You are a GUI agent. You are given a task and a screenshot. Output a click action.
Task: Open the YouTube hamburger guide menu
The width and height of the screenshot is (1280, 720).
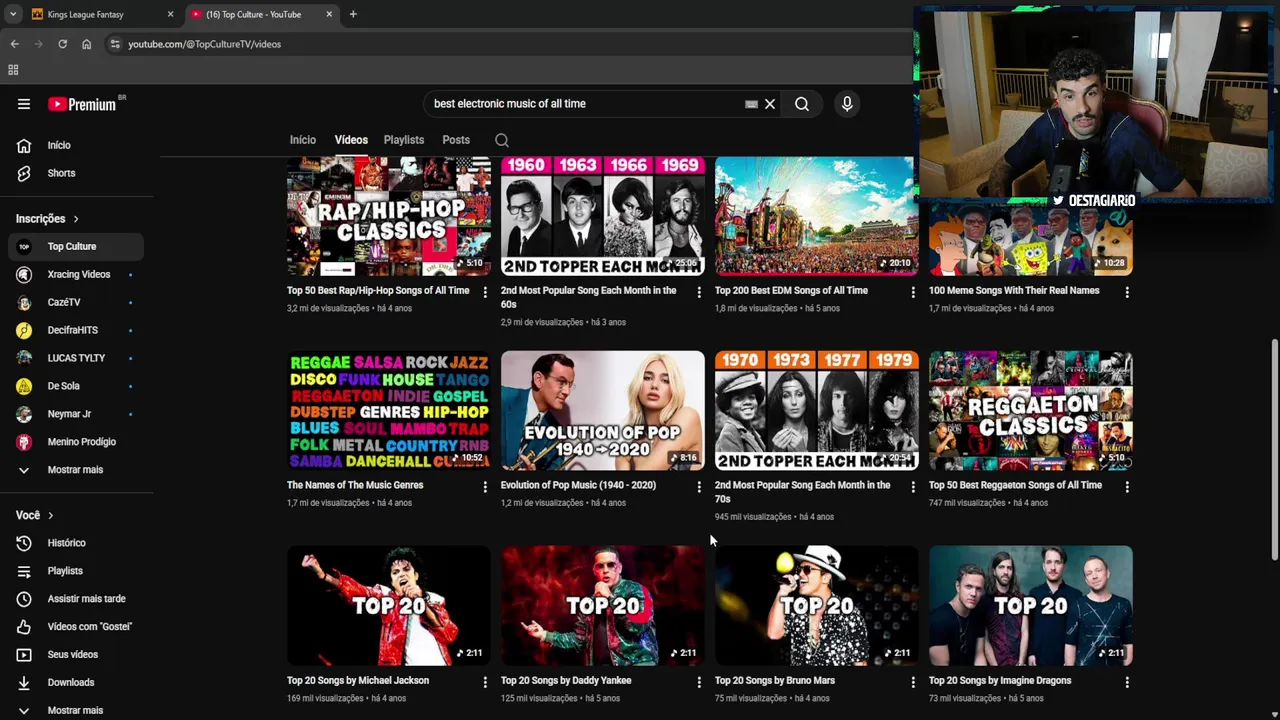coord(24,104)
